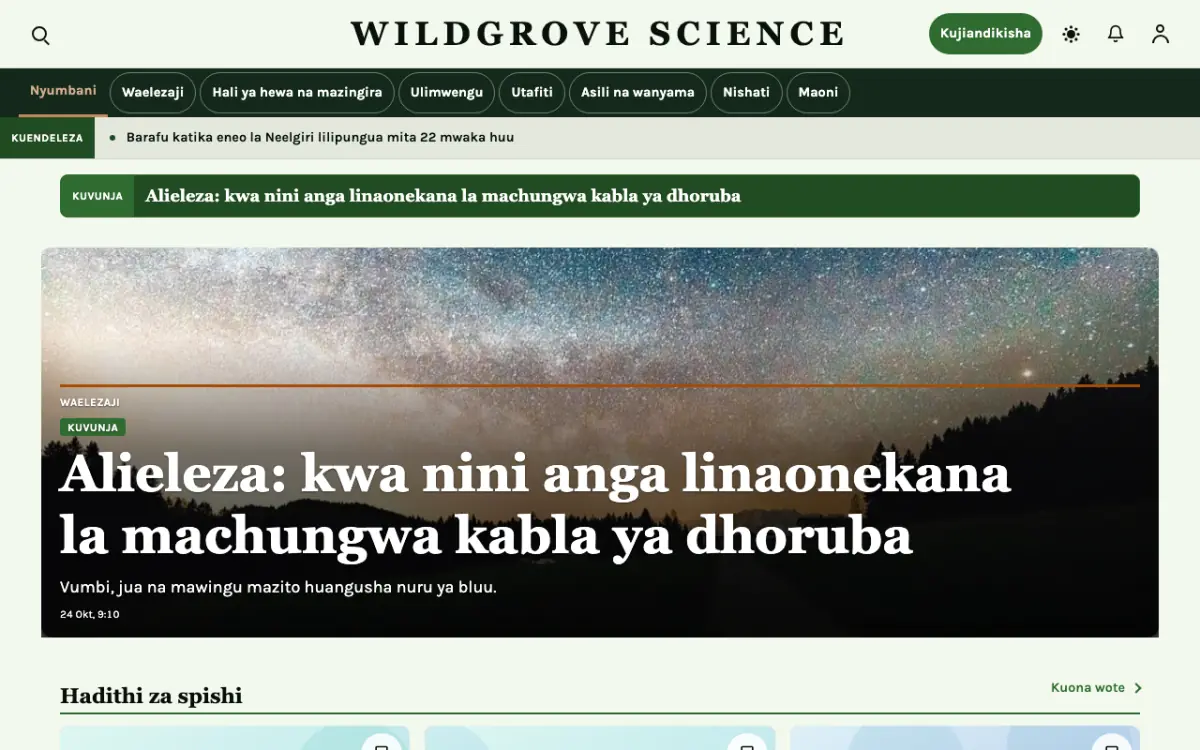
Task: Open Asili na wanyama section
Action: tap(638, 92)
